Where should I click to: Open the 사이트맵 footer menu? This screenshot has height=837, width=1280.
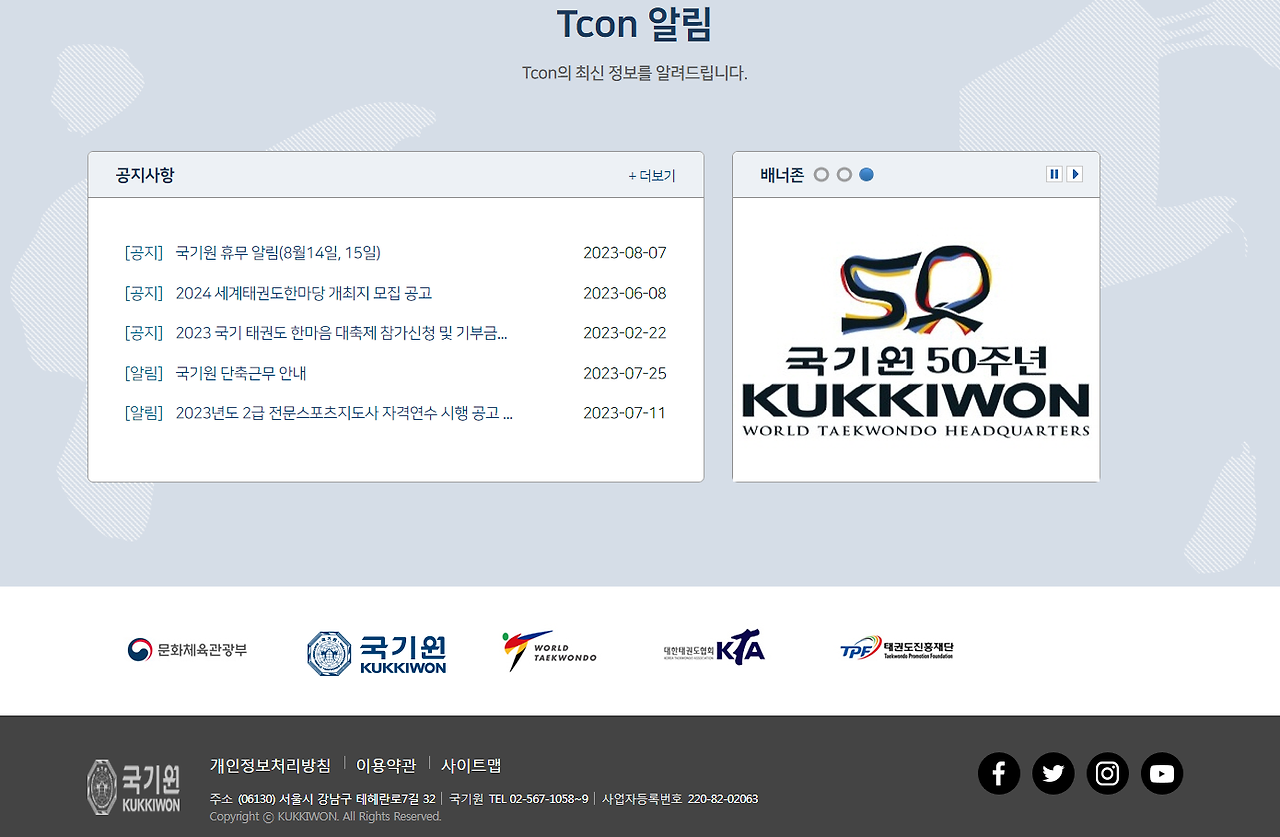(471, 765)
